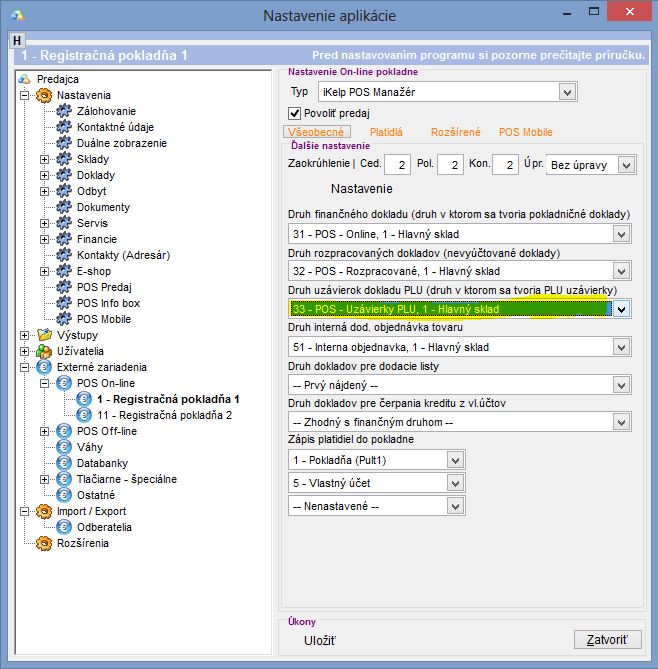Screen dimensions: 658x669
Task: Open the Úpr. Bez úpravy dropdown
Action: [627, 165]
